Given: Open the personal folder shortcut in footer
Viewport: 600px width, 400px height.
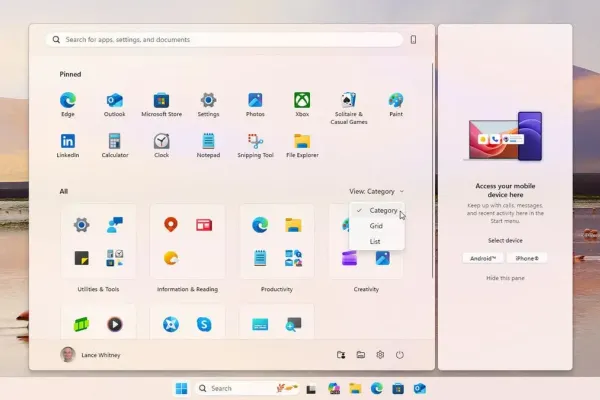Looking at the screenshot, I should 341,355.
